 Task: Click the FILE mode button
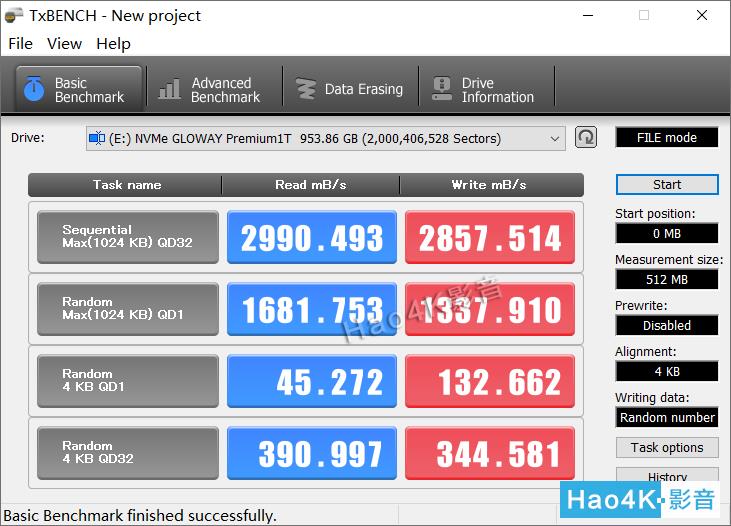point(667,138)
